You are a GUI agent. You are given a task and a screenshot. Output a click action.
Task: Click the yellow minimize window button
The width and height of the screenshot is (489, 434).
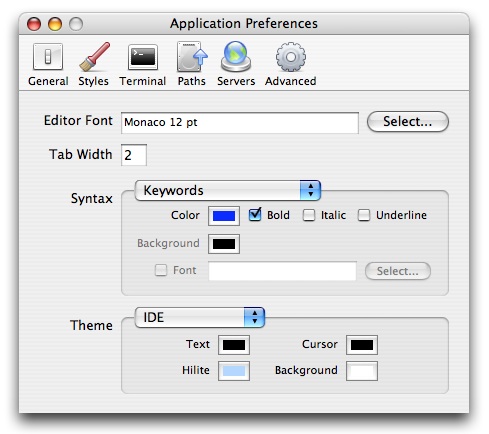tap(55, 24)
